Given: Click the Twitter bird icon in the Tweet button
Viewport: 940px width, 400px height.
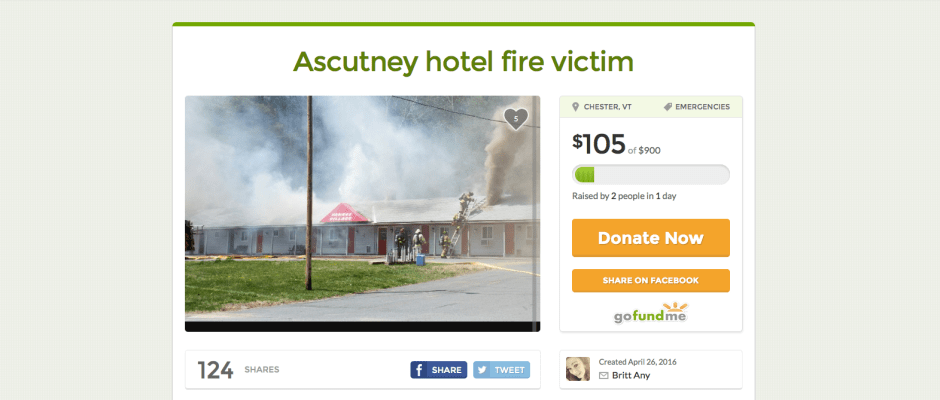Looking at the screenshot, I should [483, 370].
